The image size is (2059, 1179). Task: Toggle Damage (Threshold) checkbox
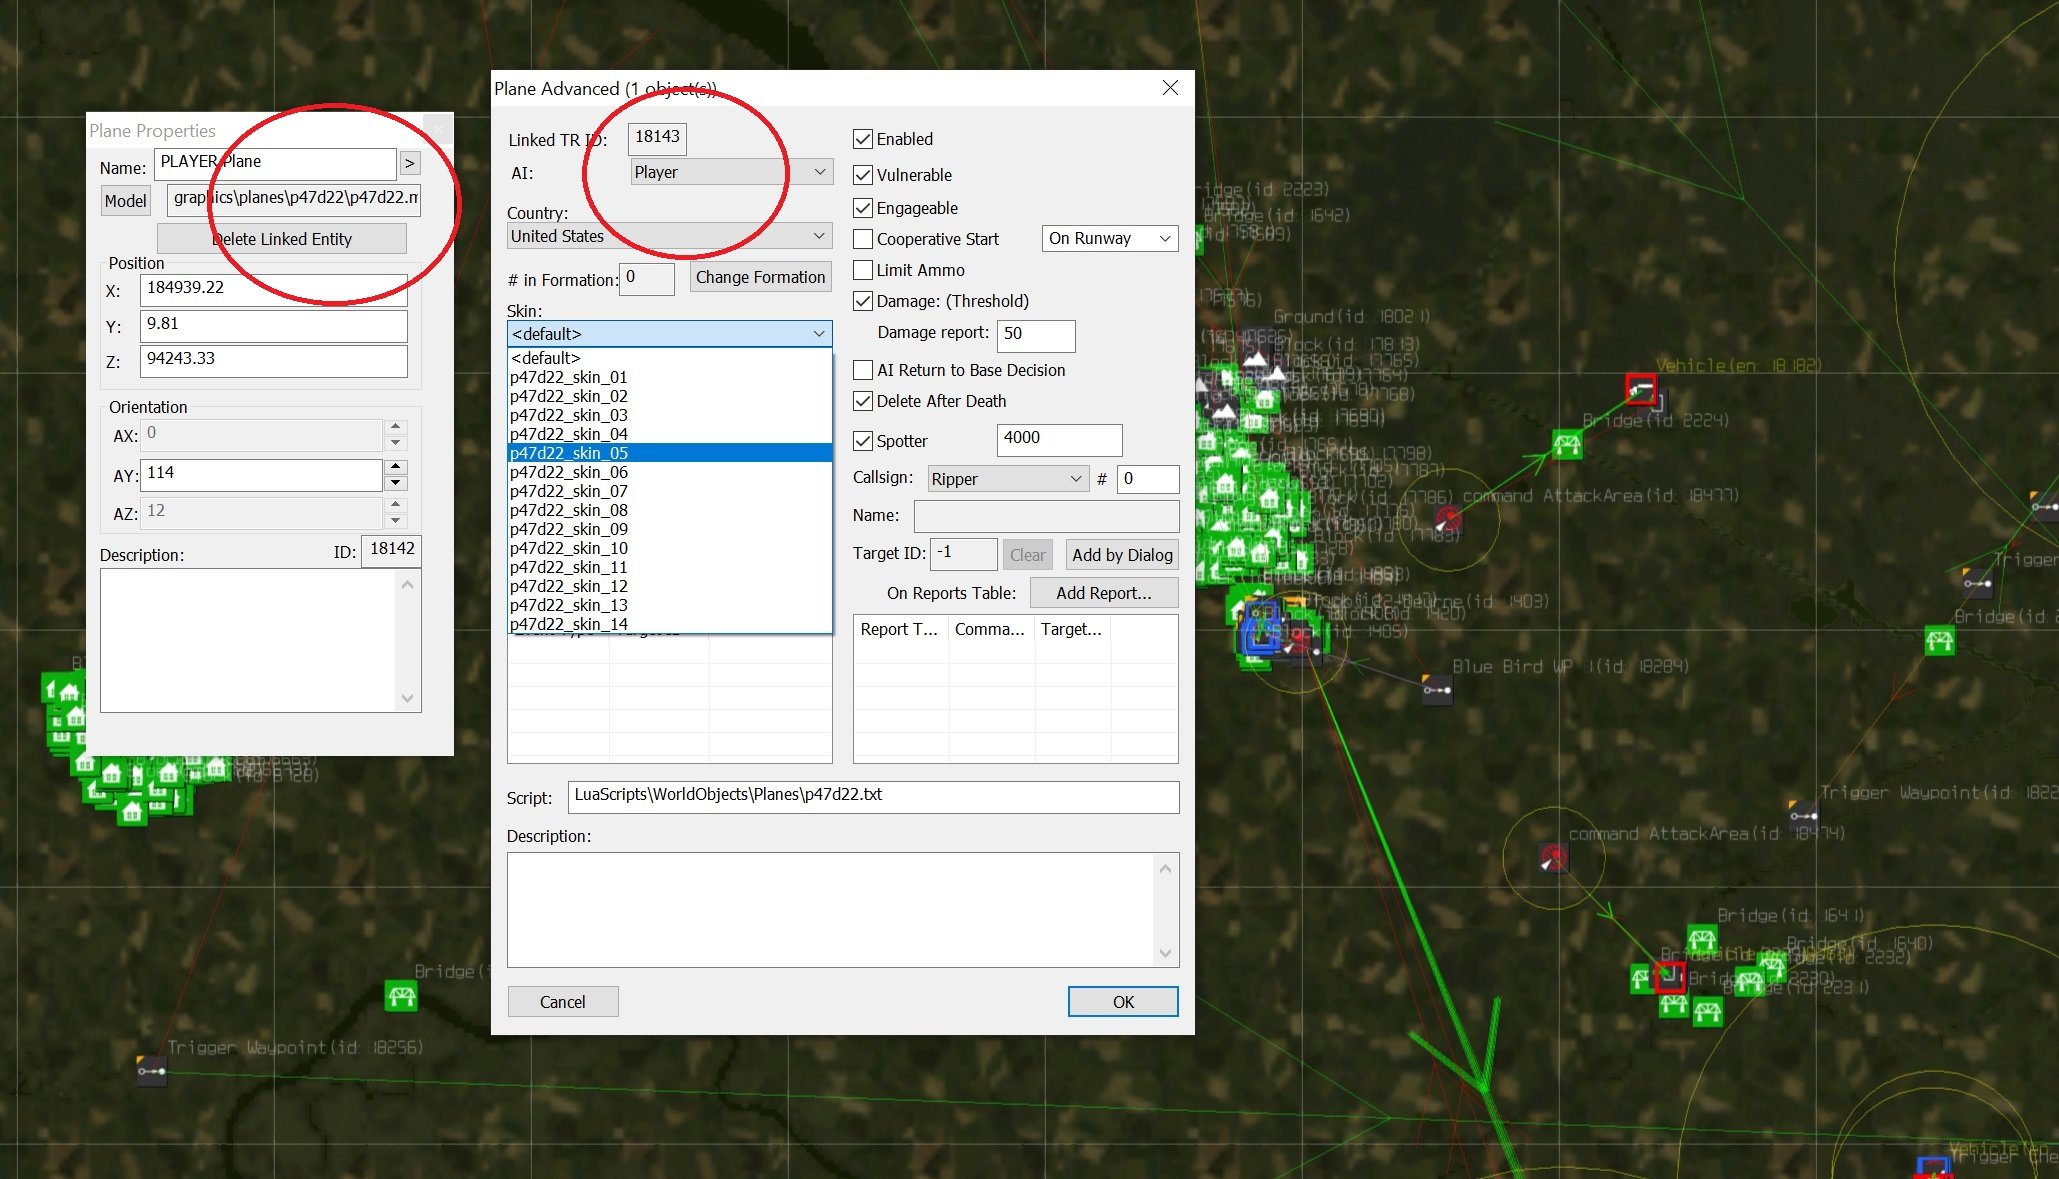863,301
